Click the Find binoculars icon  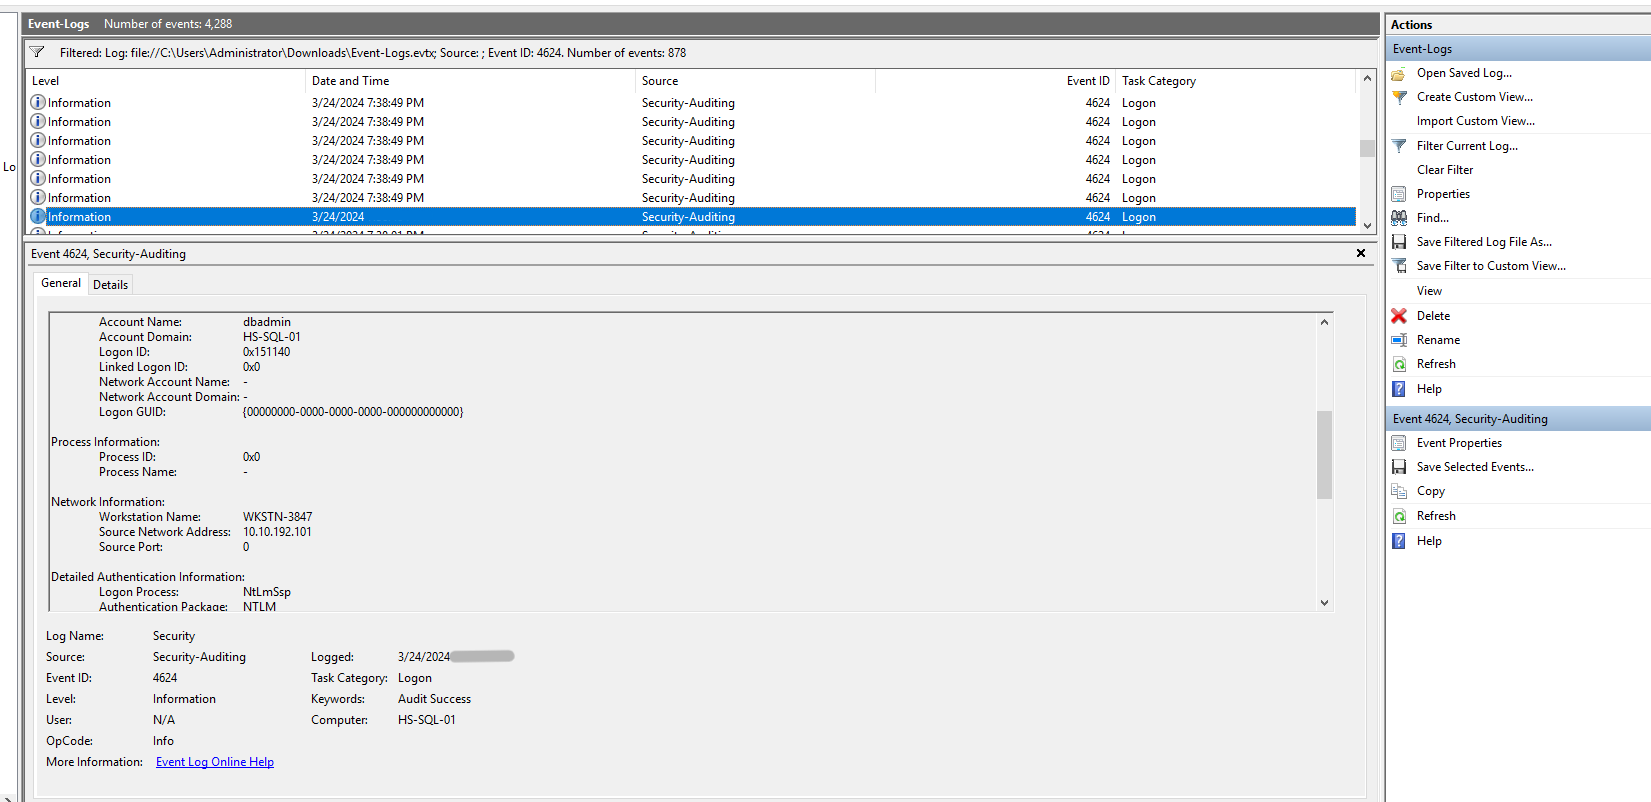[1399, 218]
